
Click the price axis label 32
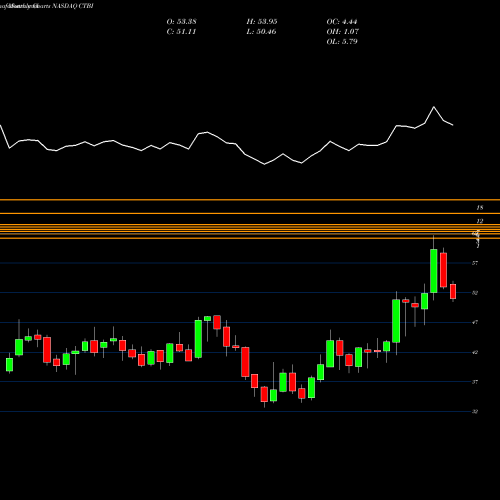tap(475, 411)
